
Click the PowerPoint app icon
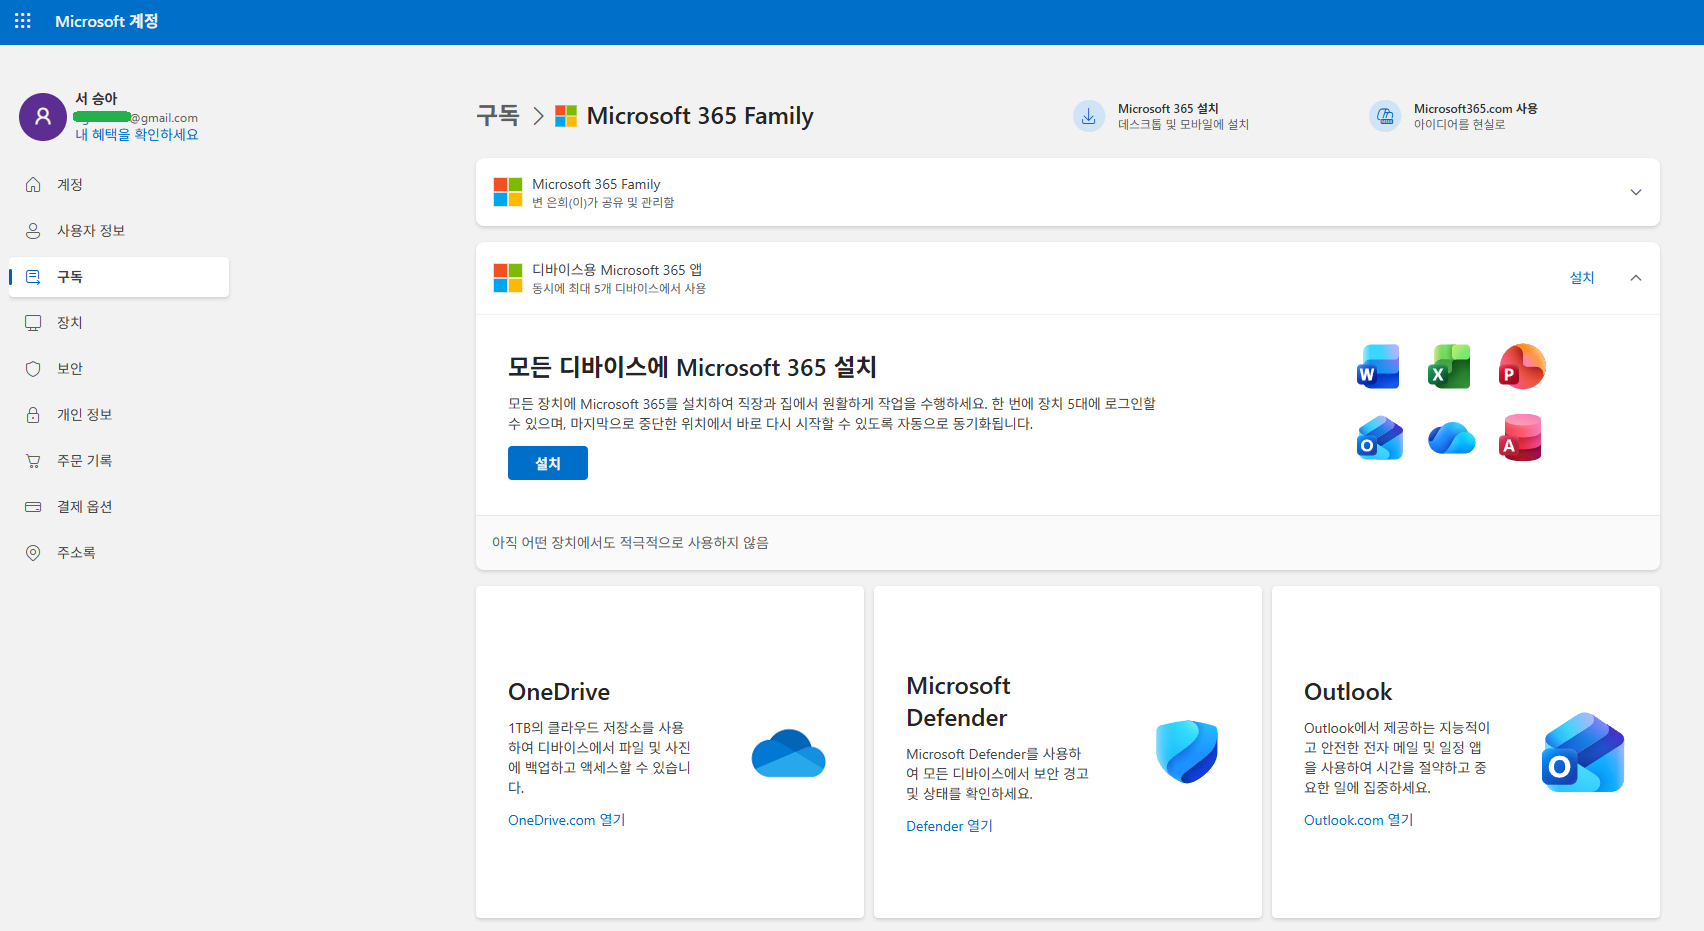coord(1521,367)
